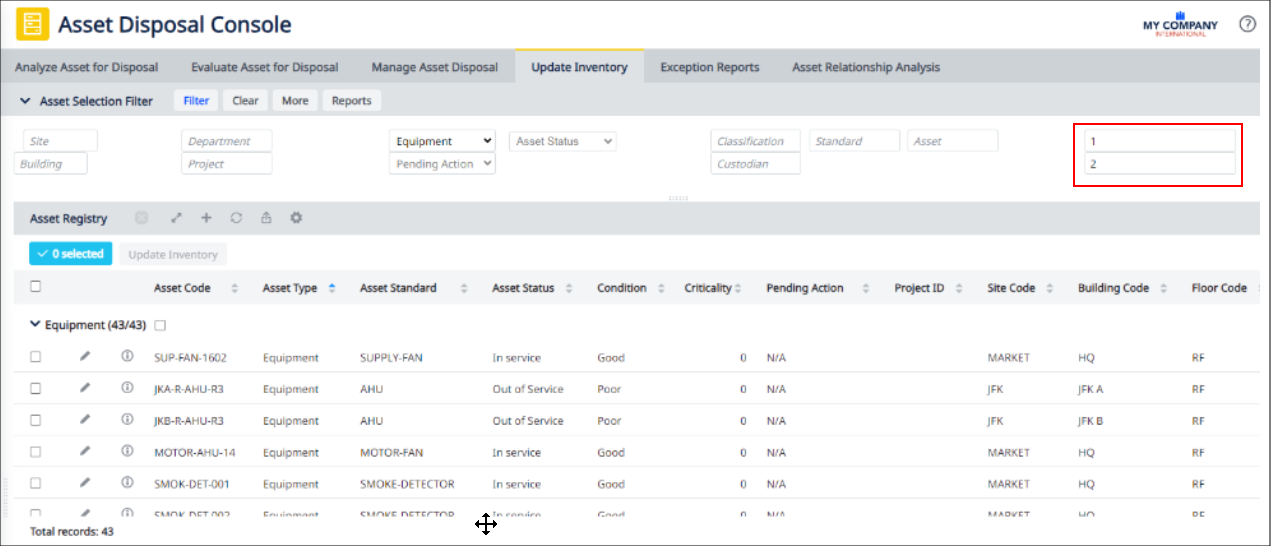The height and width of the screenshot is (546, 1280).
Task: Open Asset Registry gear settings
Action: [296, 218]
